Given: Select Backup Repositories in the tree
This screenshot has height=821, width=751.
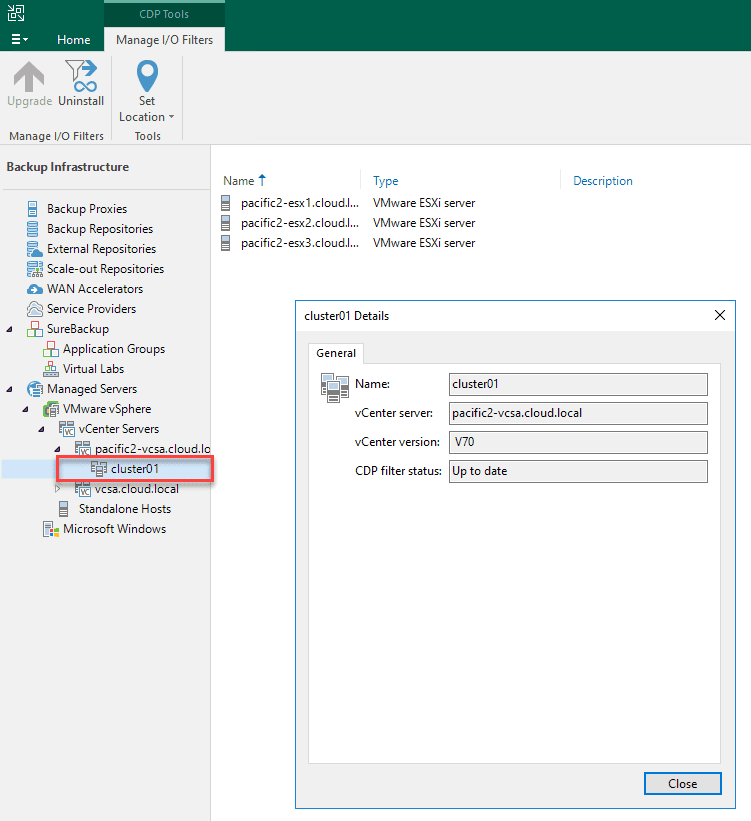Looking at the screenshot, I should pyautogui.click(x=100, y=229).
